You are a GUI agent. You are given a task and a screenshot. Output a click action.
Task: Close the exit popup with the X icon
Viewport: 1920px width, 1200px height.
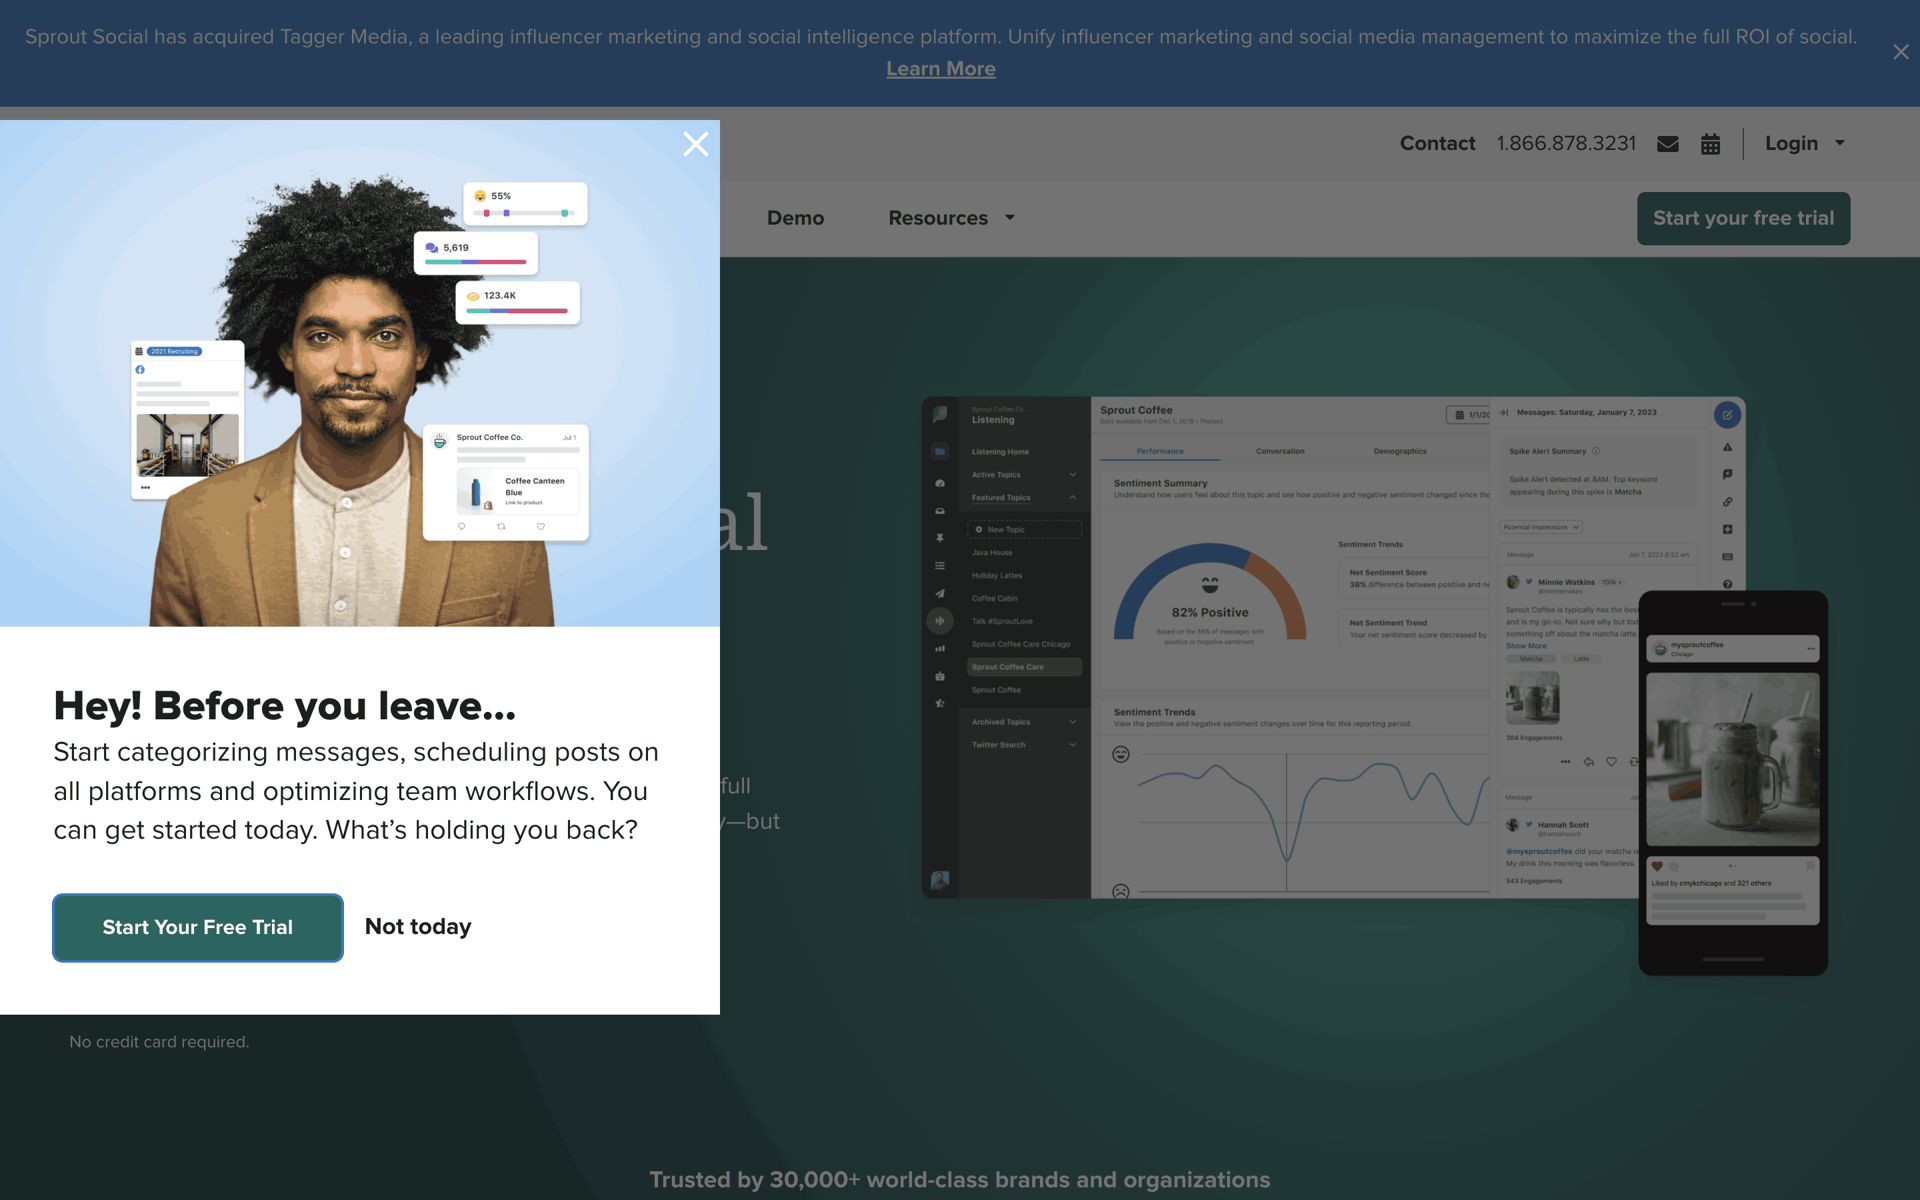[x=696, y=144]
